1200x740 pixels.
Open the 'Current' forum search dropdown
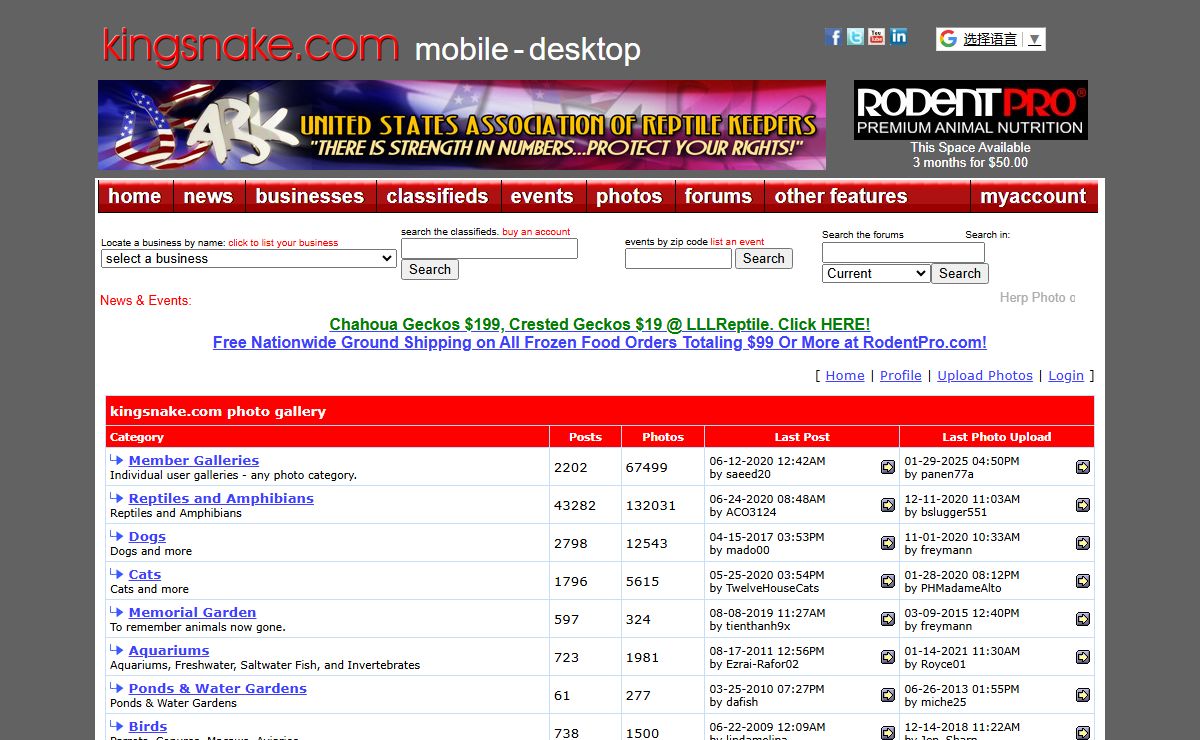[876, 273]
